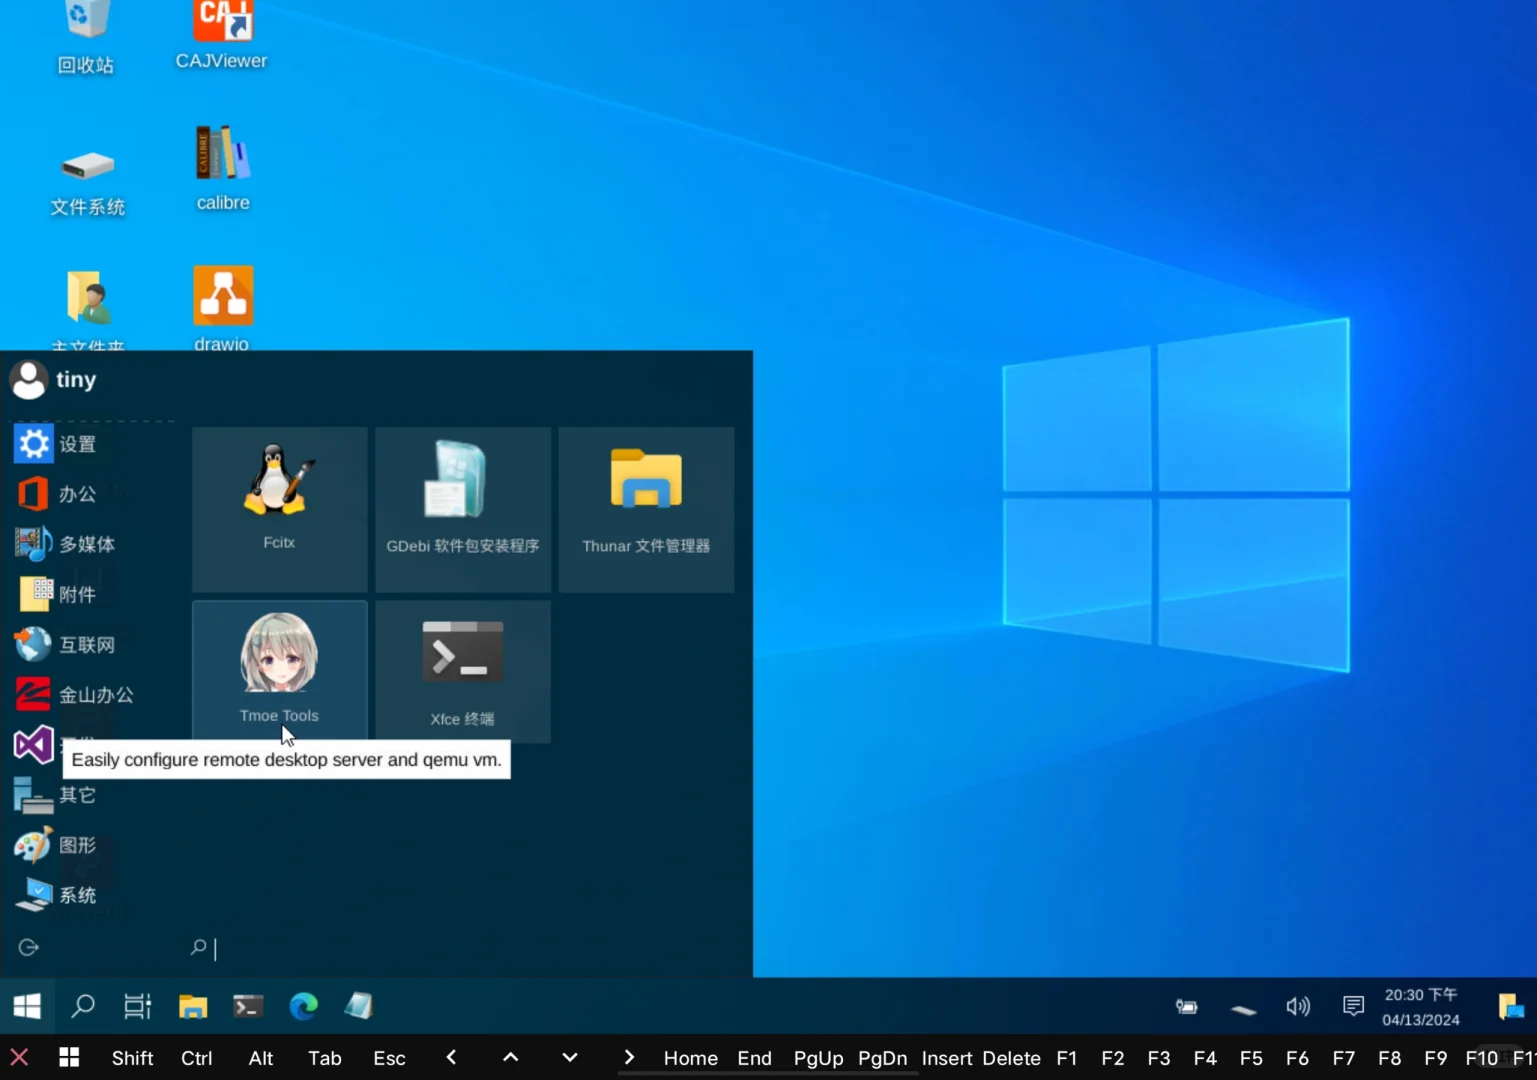Tap the Windows key on keys bar

coord(69,1057)
